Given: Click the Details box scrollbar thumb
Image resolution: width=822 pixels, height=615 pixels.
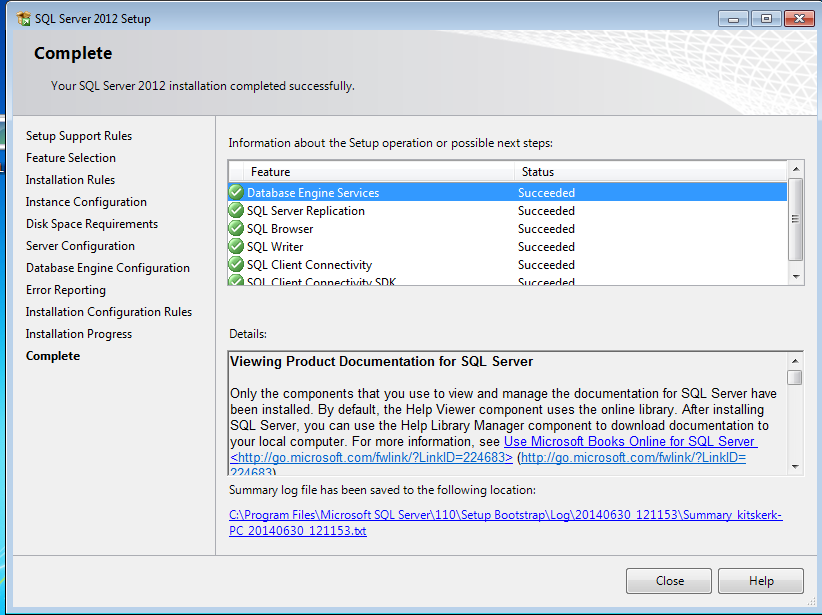Looking at the screenshot, I should click(794, 377).
